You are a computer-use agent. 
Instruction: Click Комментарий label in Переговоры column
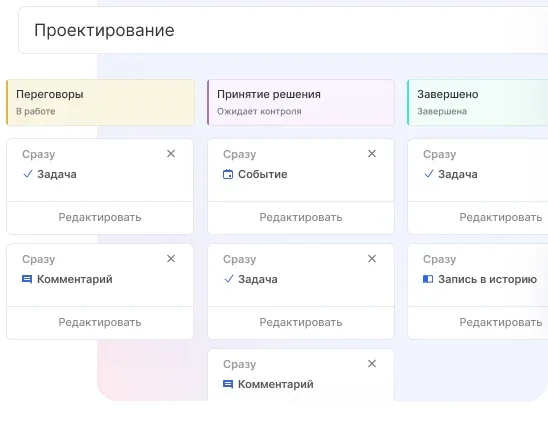point(75,279)
